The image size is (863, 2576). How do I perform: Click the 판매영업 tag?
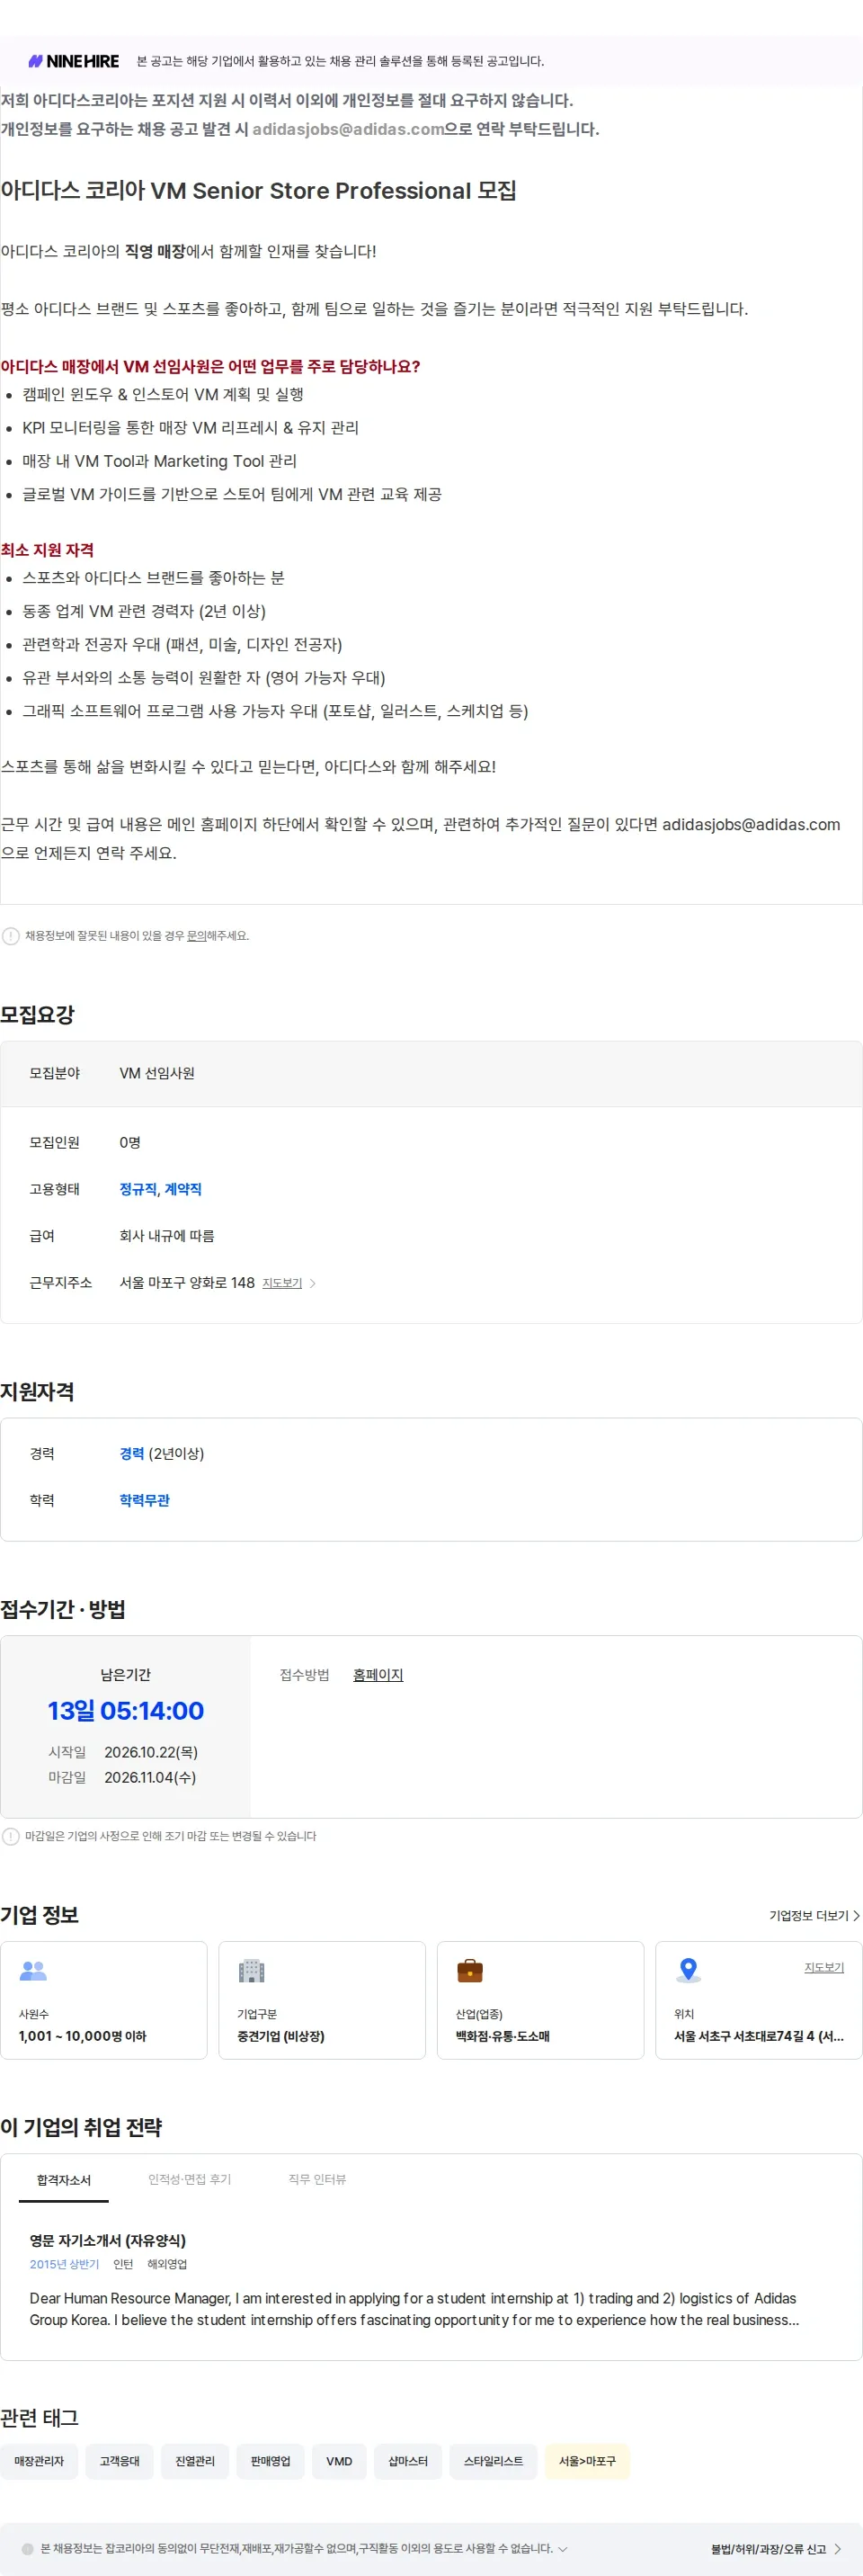[x=270, y=2461]
